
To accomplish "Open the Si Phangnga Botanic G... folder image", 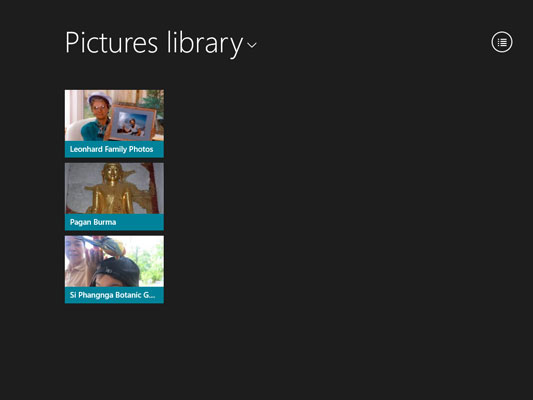I will (x=114, y=261).
